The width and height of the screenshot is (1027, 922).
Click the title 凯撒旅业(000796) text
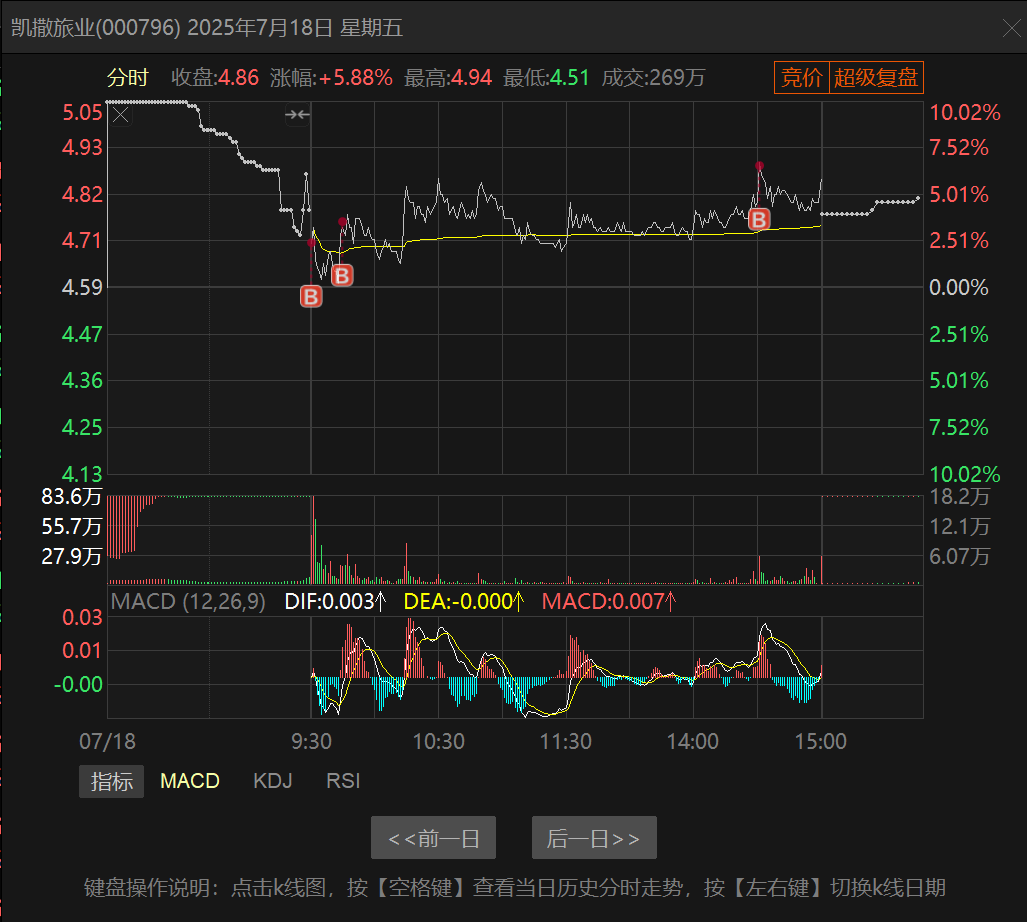(96, 28)
